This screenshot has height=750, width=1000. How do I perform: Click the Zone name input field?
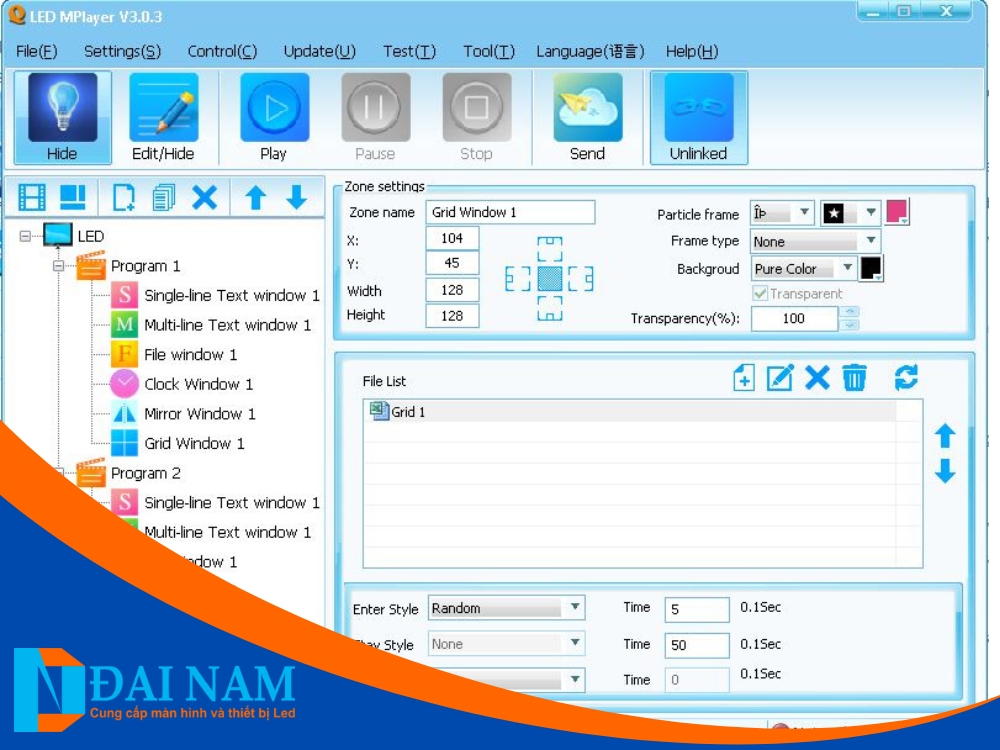(x=510, y=212)
